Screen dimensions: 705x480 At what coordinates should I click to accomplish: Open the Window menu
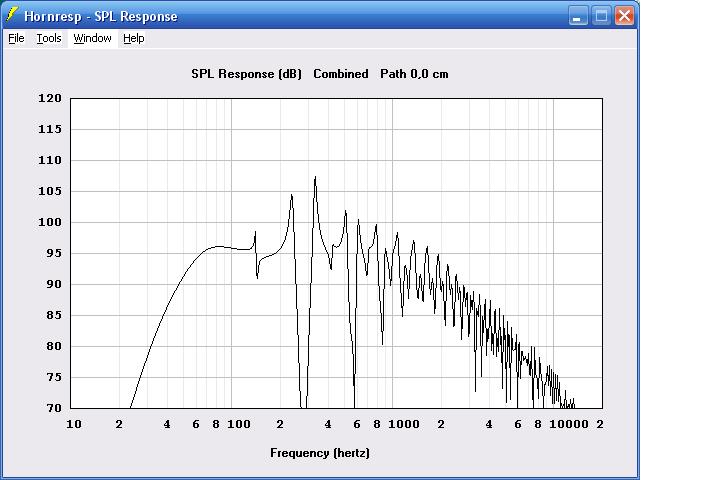point(92,39)
